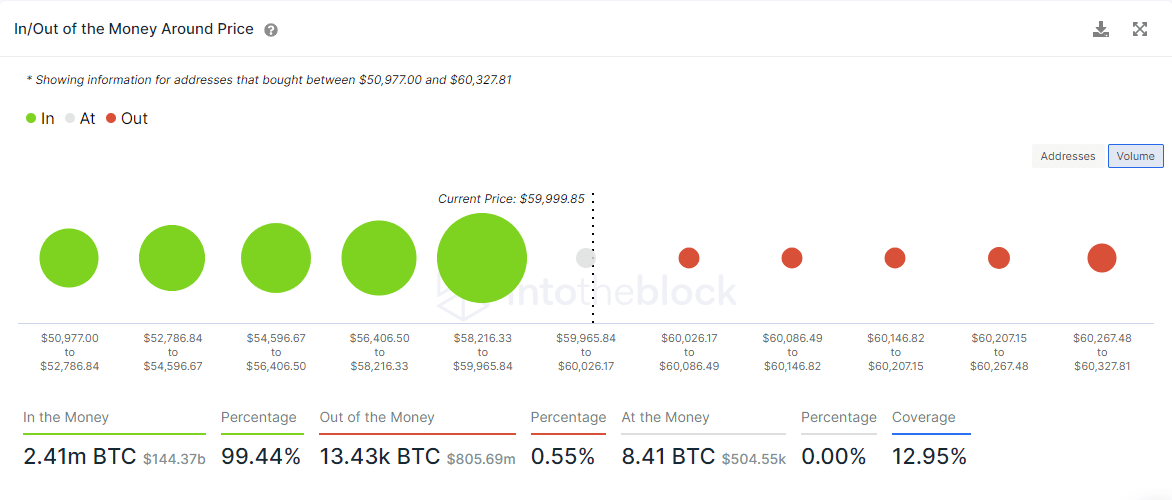Select the gray At the Money bubble

click(x=586, y=258)
